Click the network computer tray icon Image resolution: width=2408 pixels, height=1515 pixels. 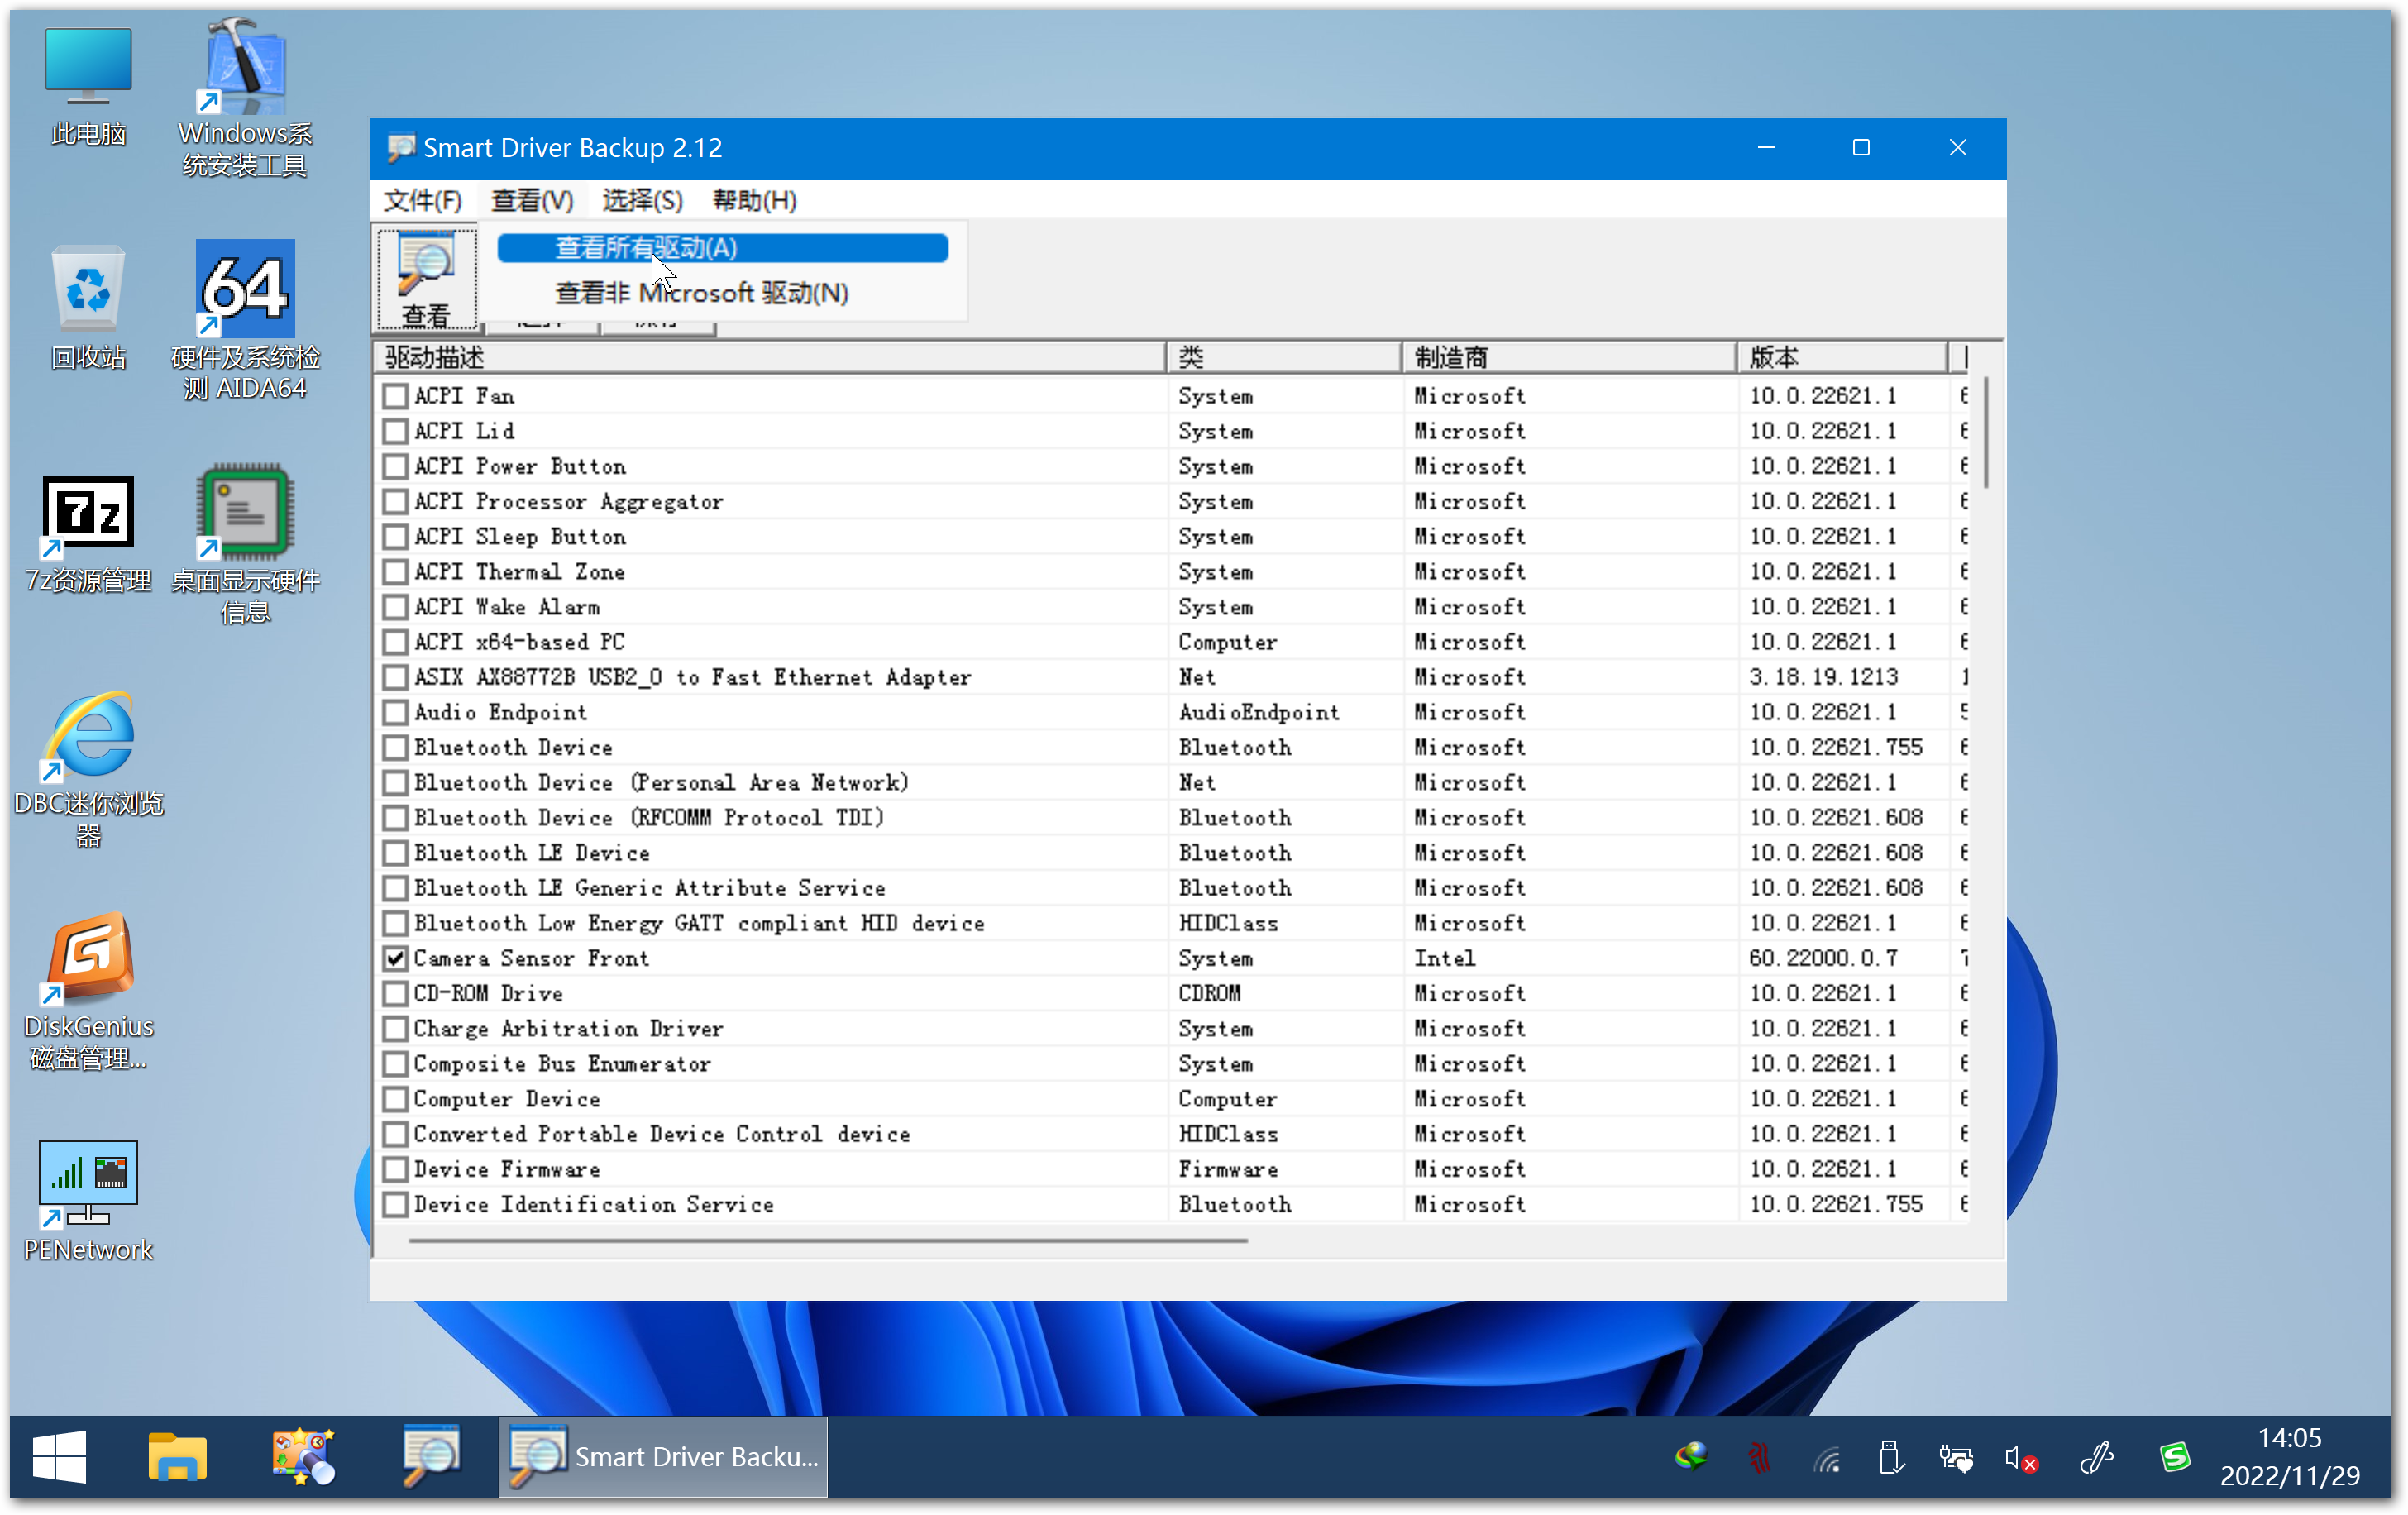pyautogui.click(x=1956, y=1459)
